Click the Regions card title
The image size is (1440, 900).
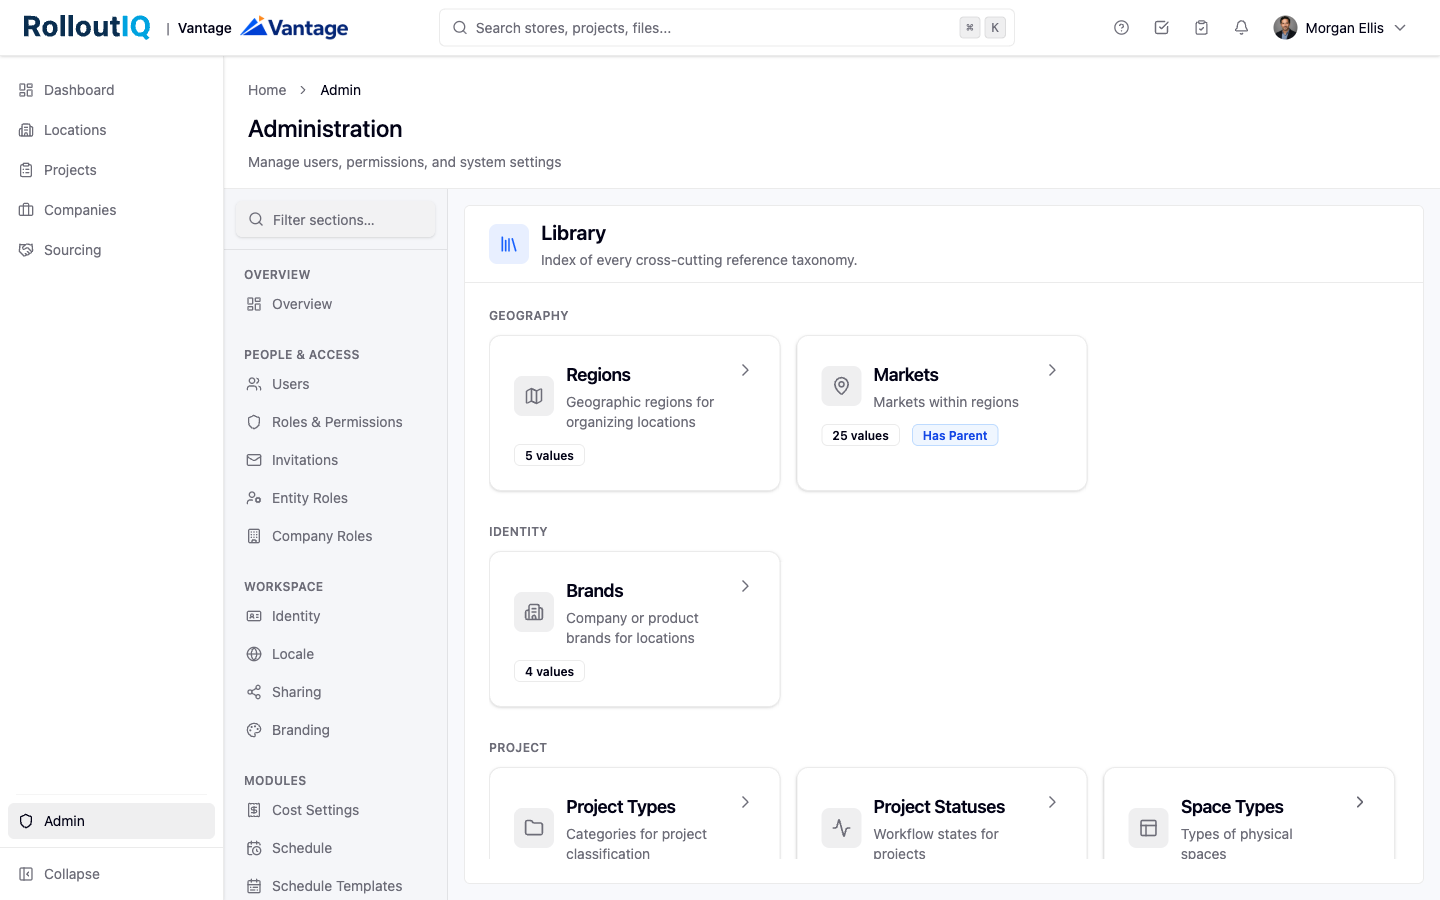[x=598, y=375]
